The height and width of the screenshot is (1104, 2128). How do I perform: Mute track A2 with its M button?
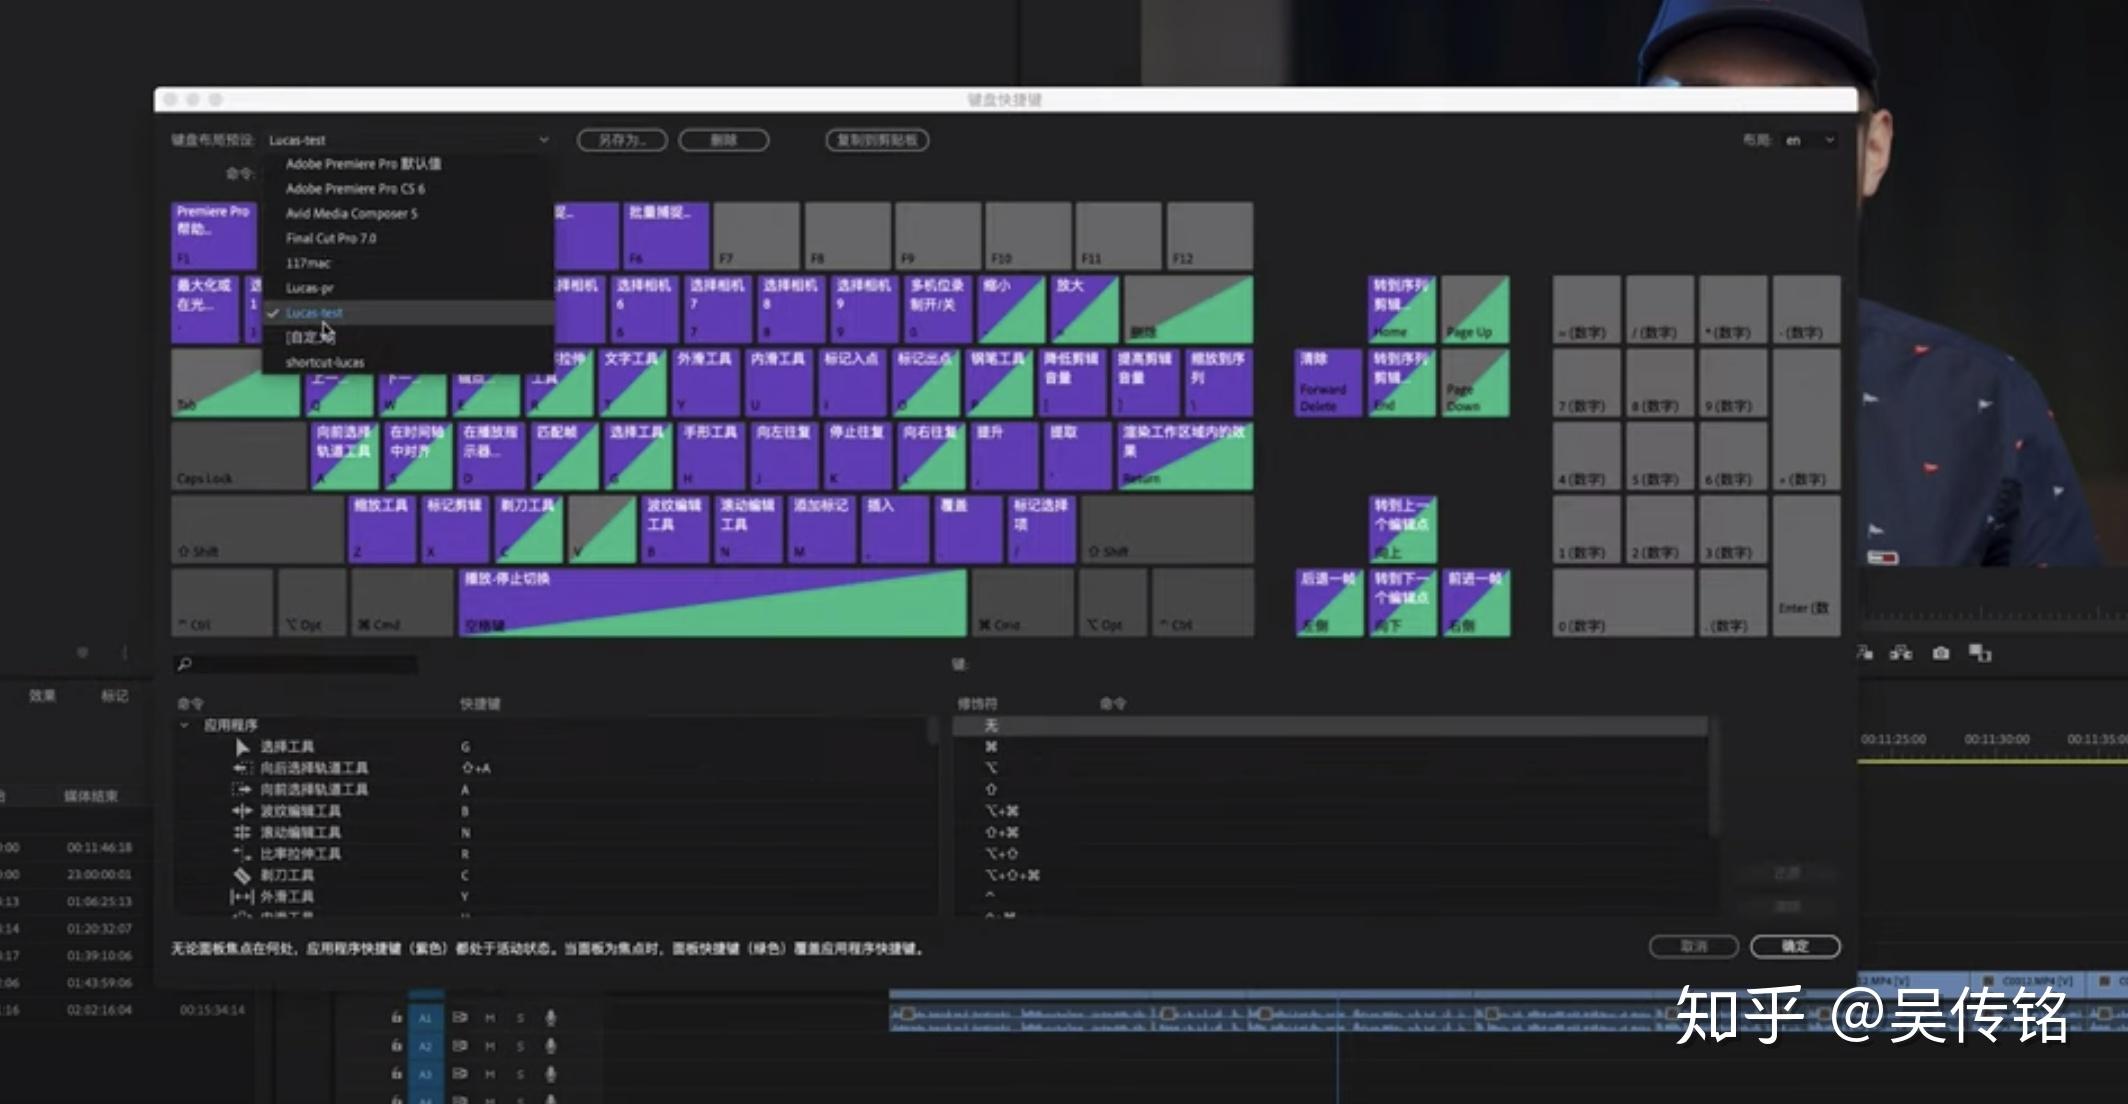coord(490,1046)
